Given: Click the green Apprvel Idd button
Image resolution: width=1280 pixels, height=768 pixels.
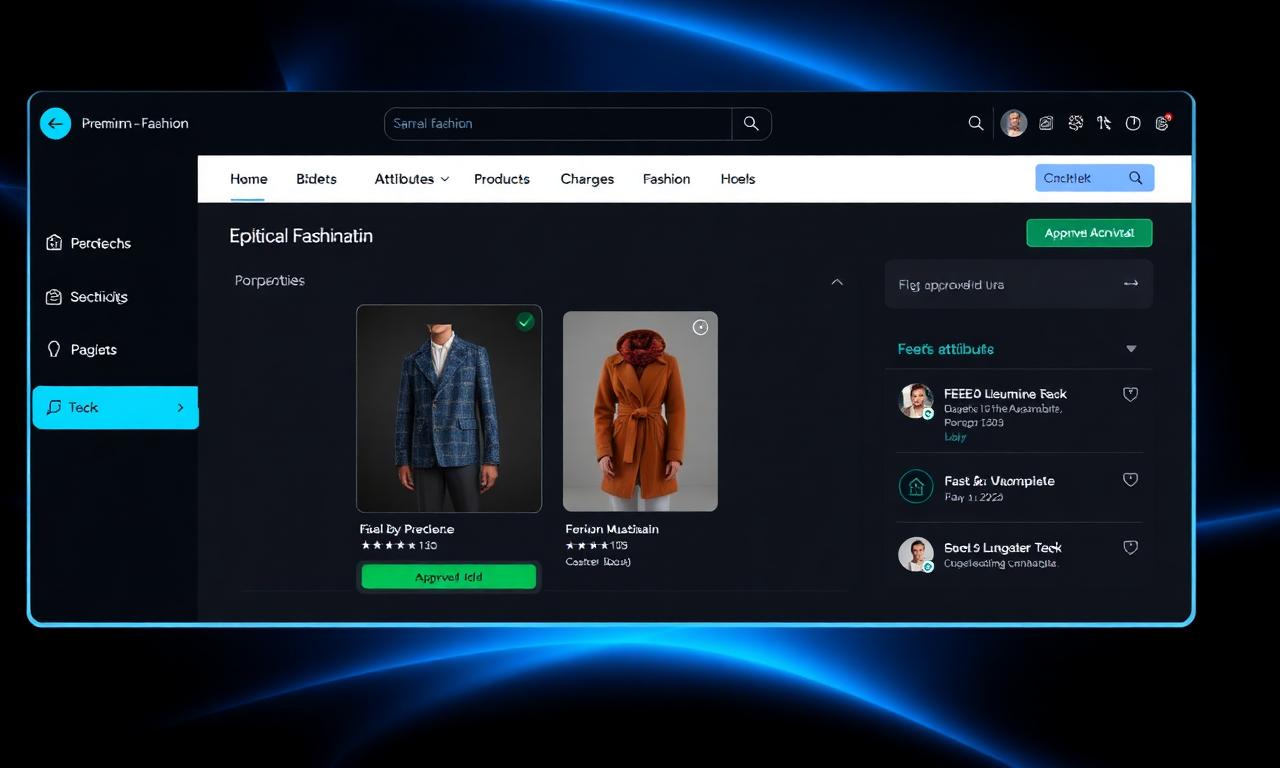Looking at the screenshot, I should (x=448, y=577).
